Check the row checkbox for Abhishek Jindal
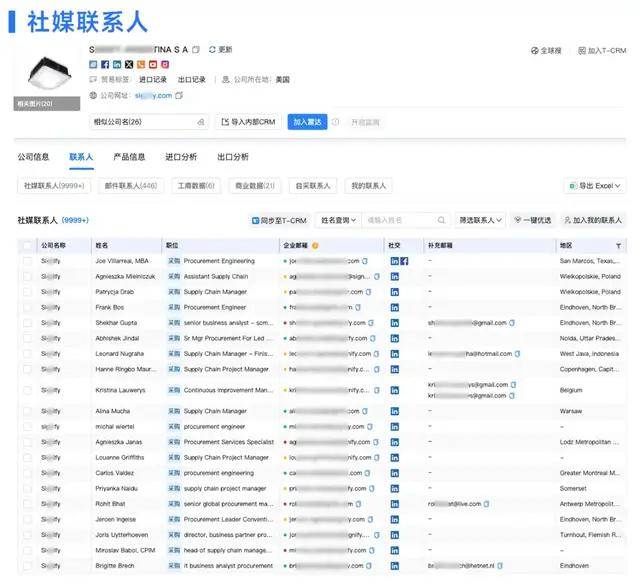The image size is (640, 583). point(27,338)
